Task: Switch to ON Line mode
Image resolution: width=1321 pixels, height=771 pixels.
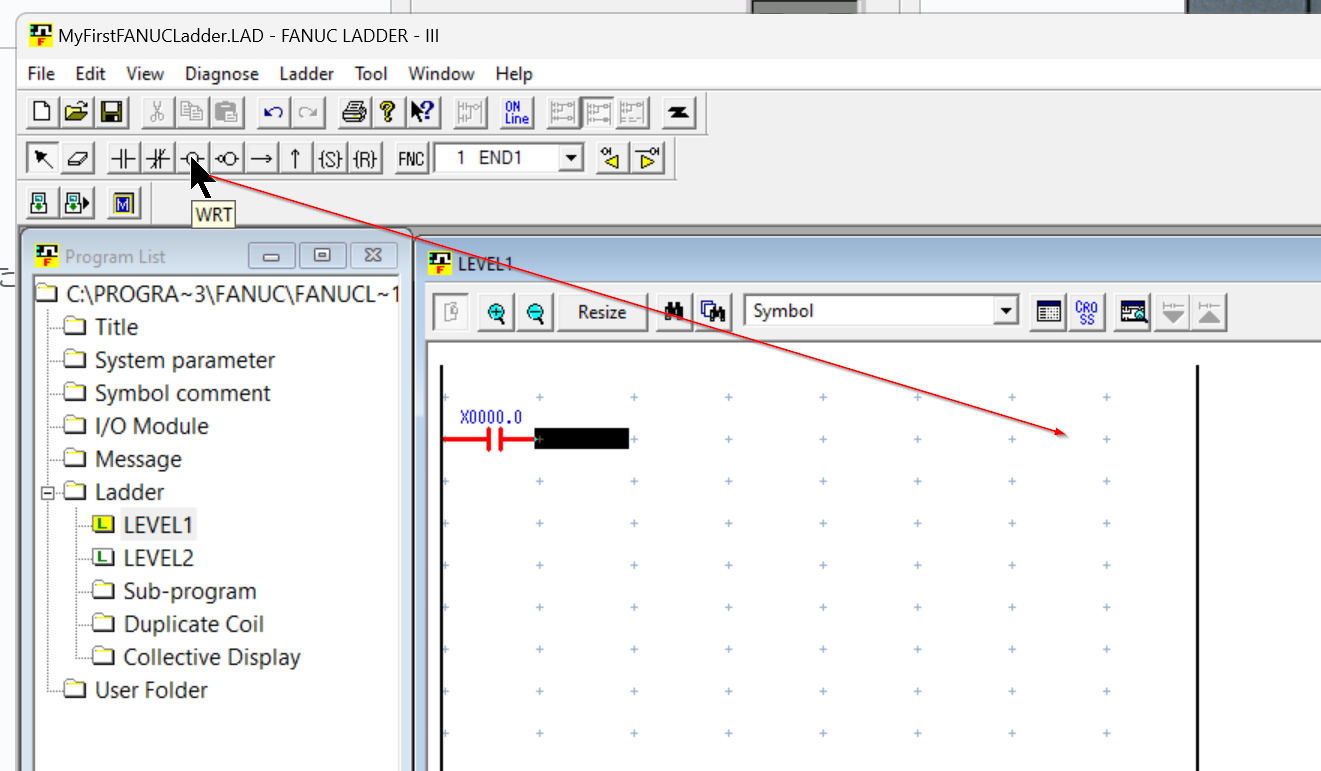Action: 516,111
